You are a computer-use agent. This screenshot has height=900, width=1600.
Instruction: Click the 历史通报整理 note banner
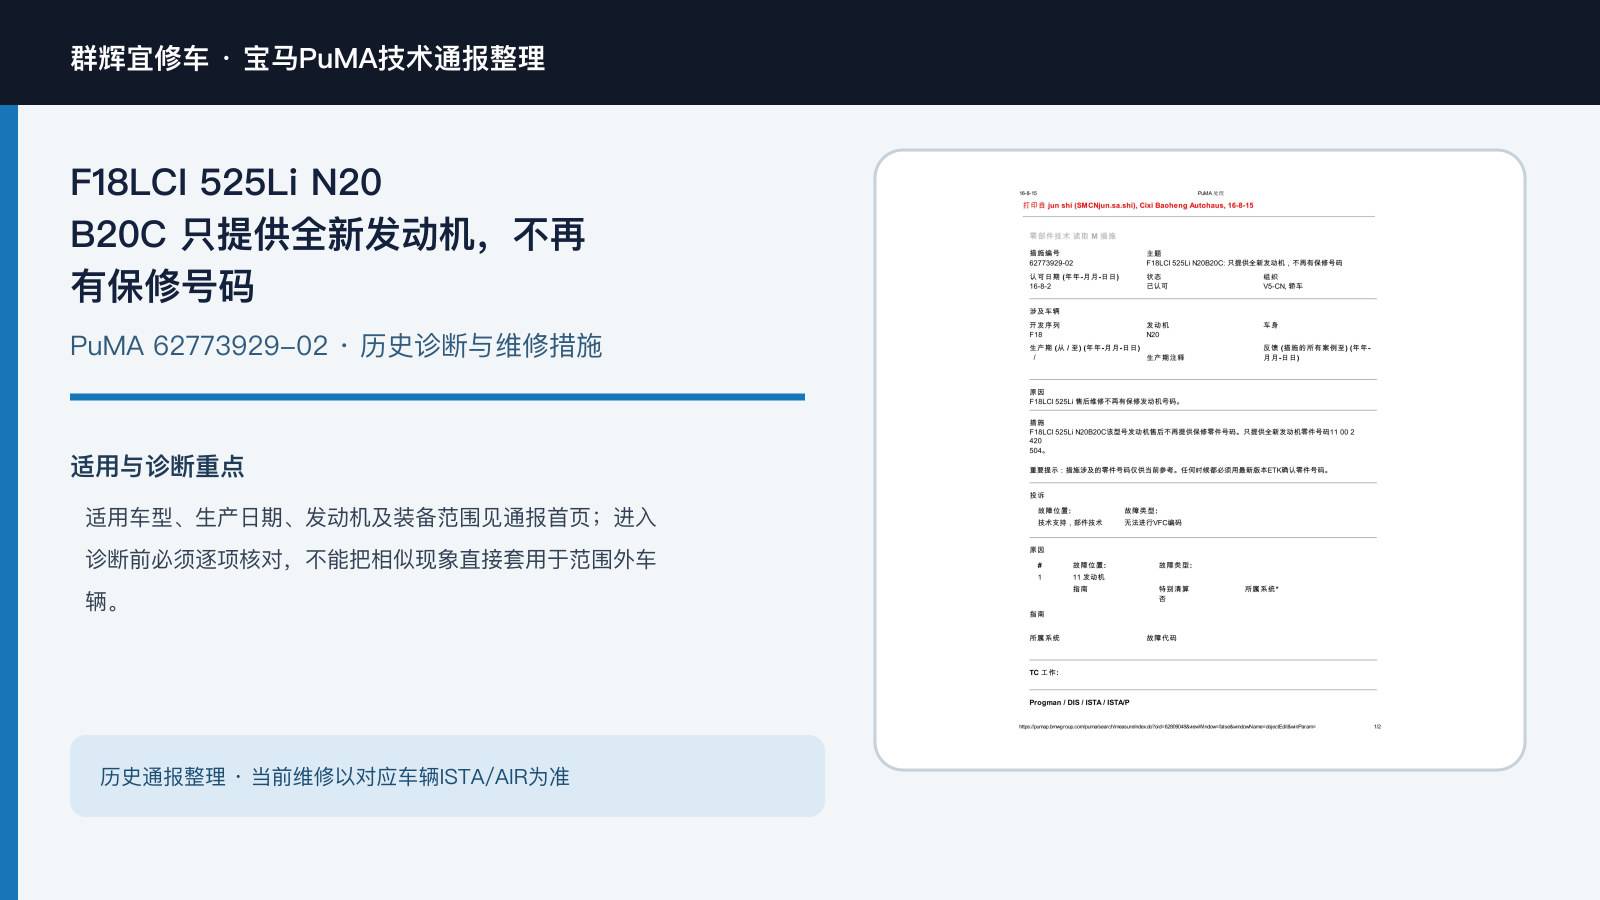(447, 776)
